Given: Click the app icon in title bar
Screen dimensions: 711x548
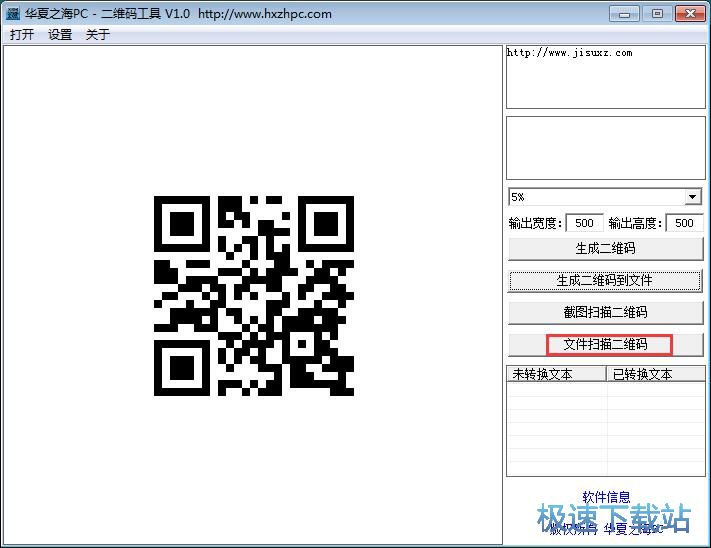Looking at the screenshot, I should coord(13,14).
